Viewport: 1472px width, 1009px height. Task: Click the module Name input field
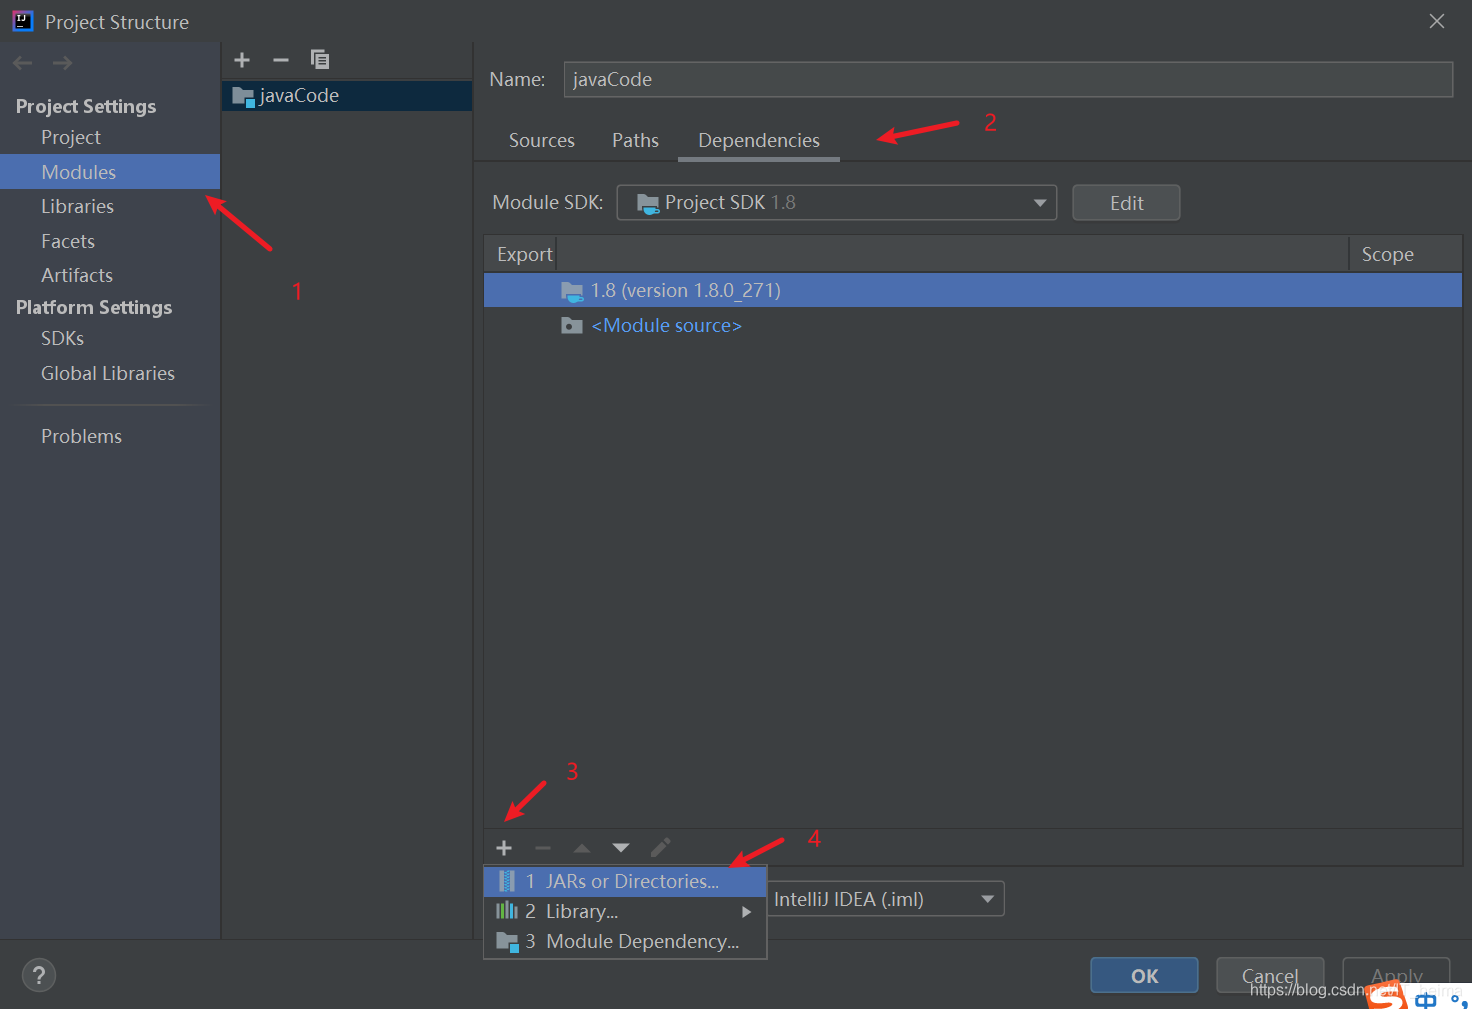click(x=1008, y=80)
